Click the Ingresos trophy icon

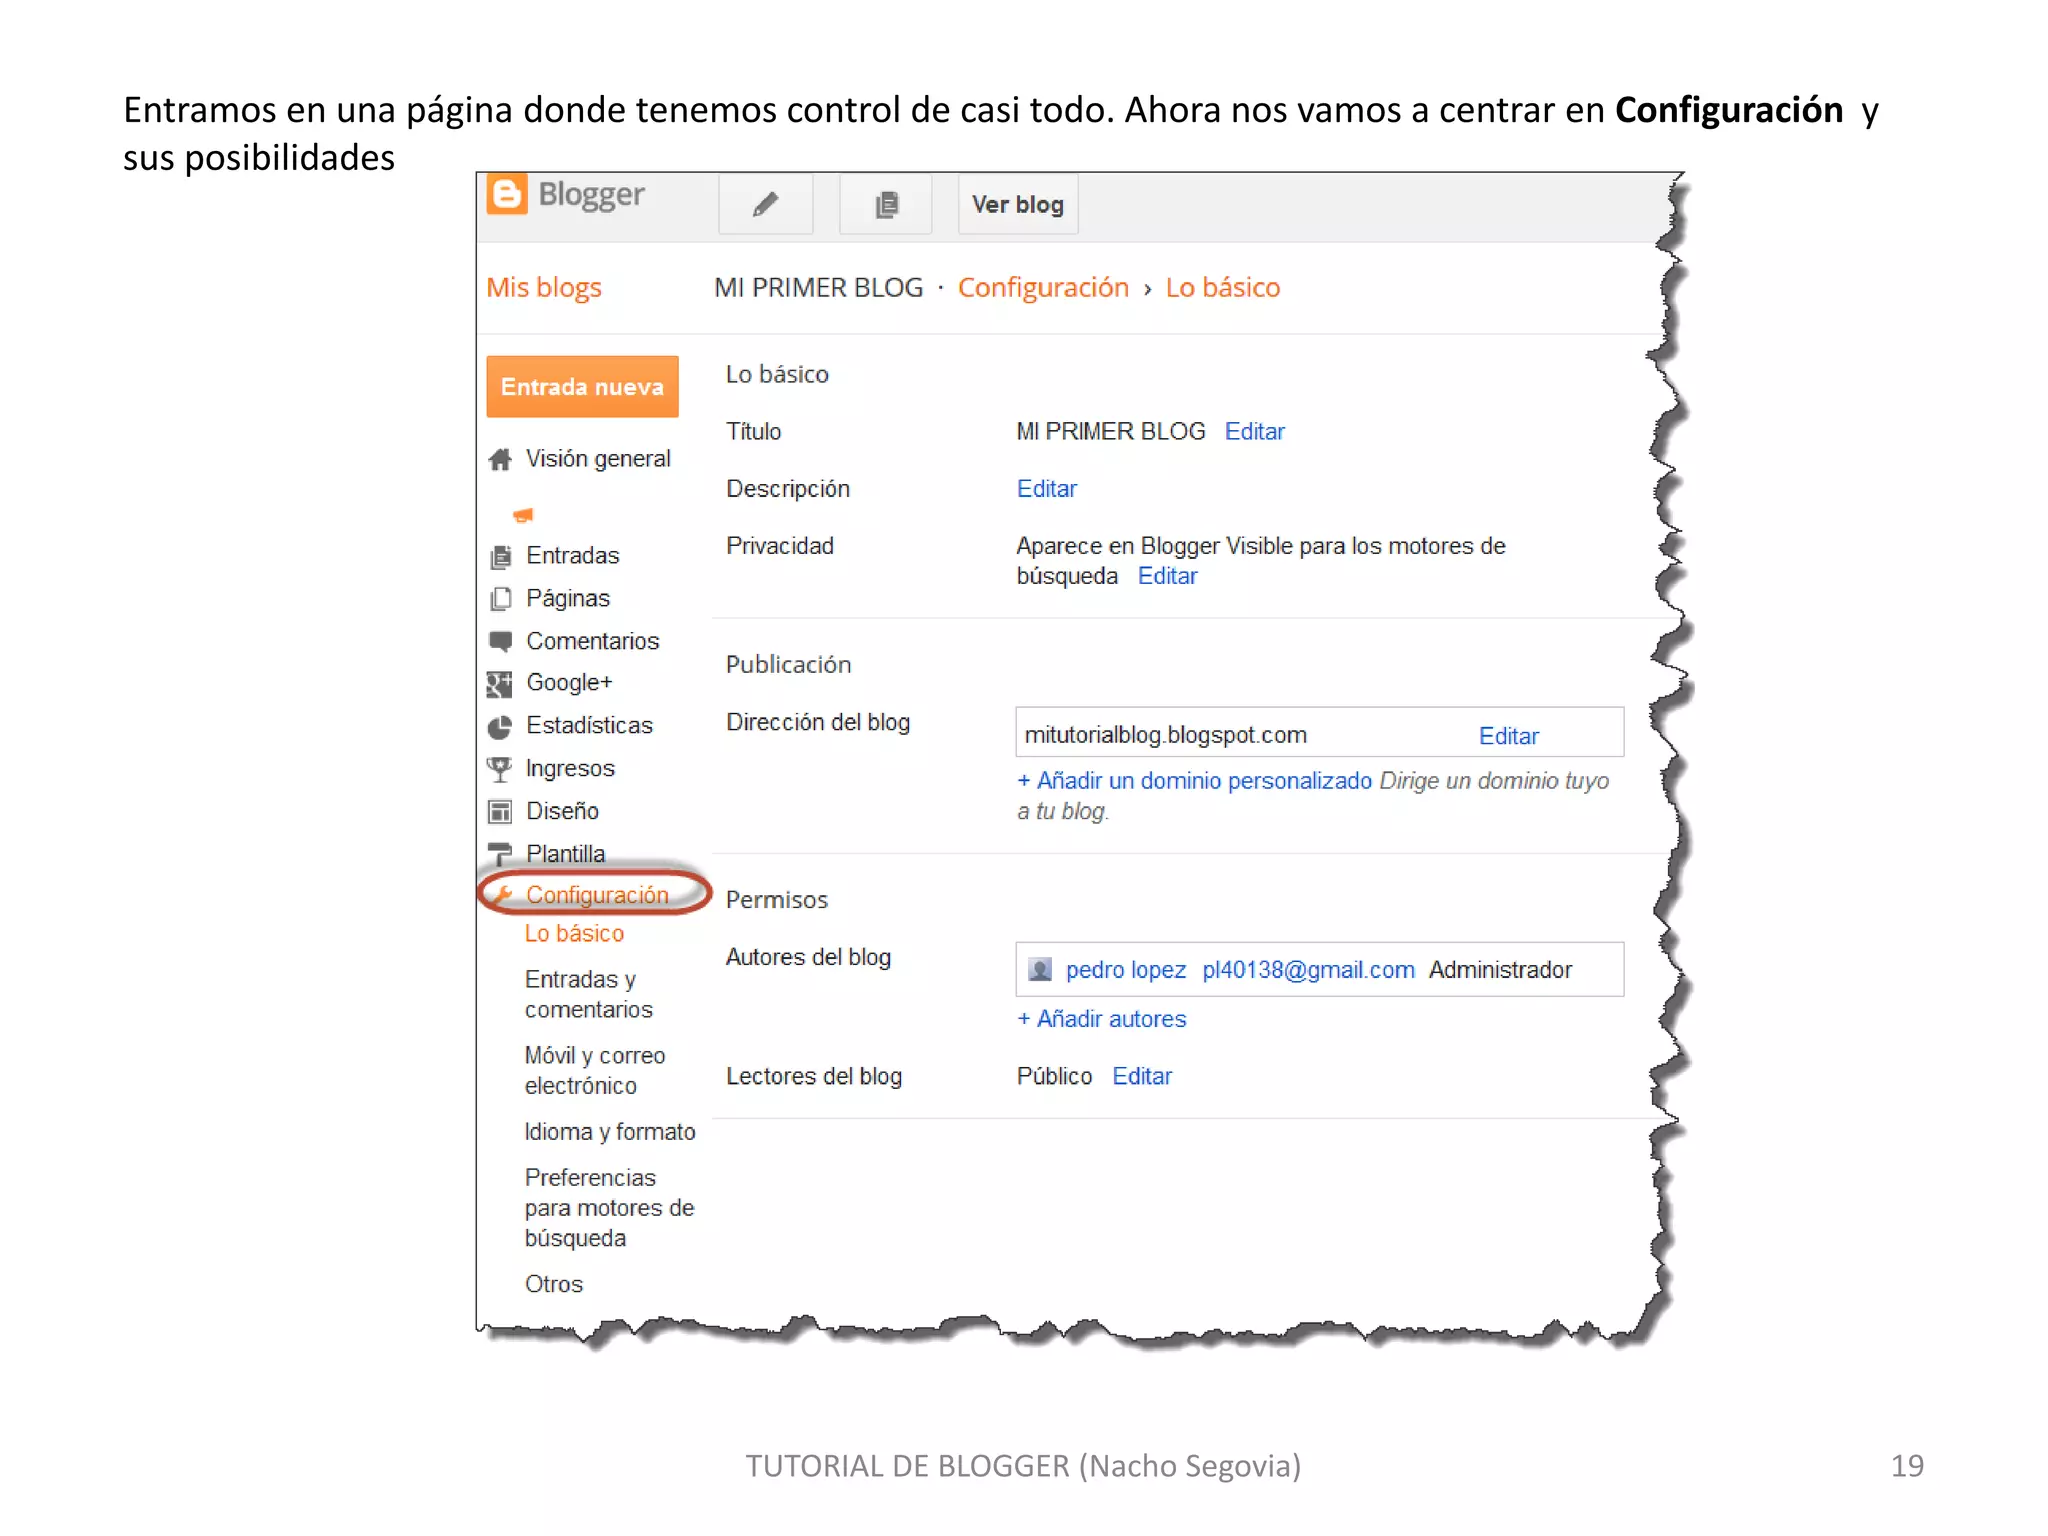point(499,769)
